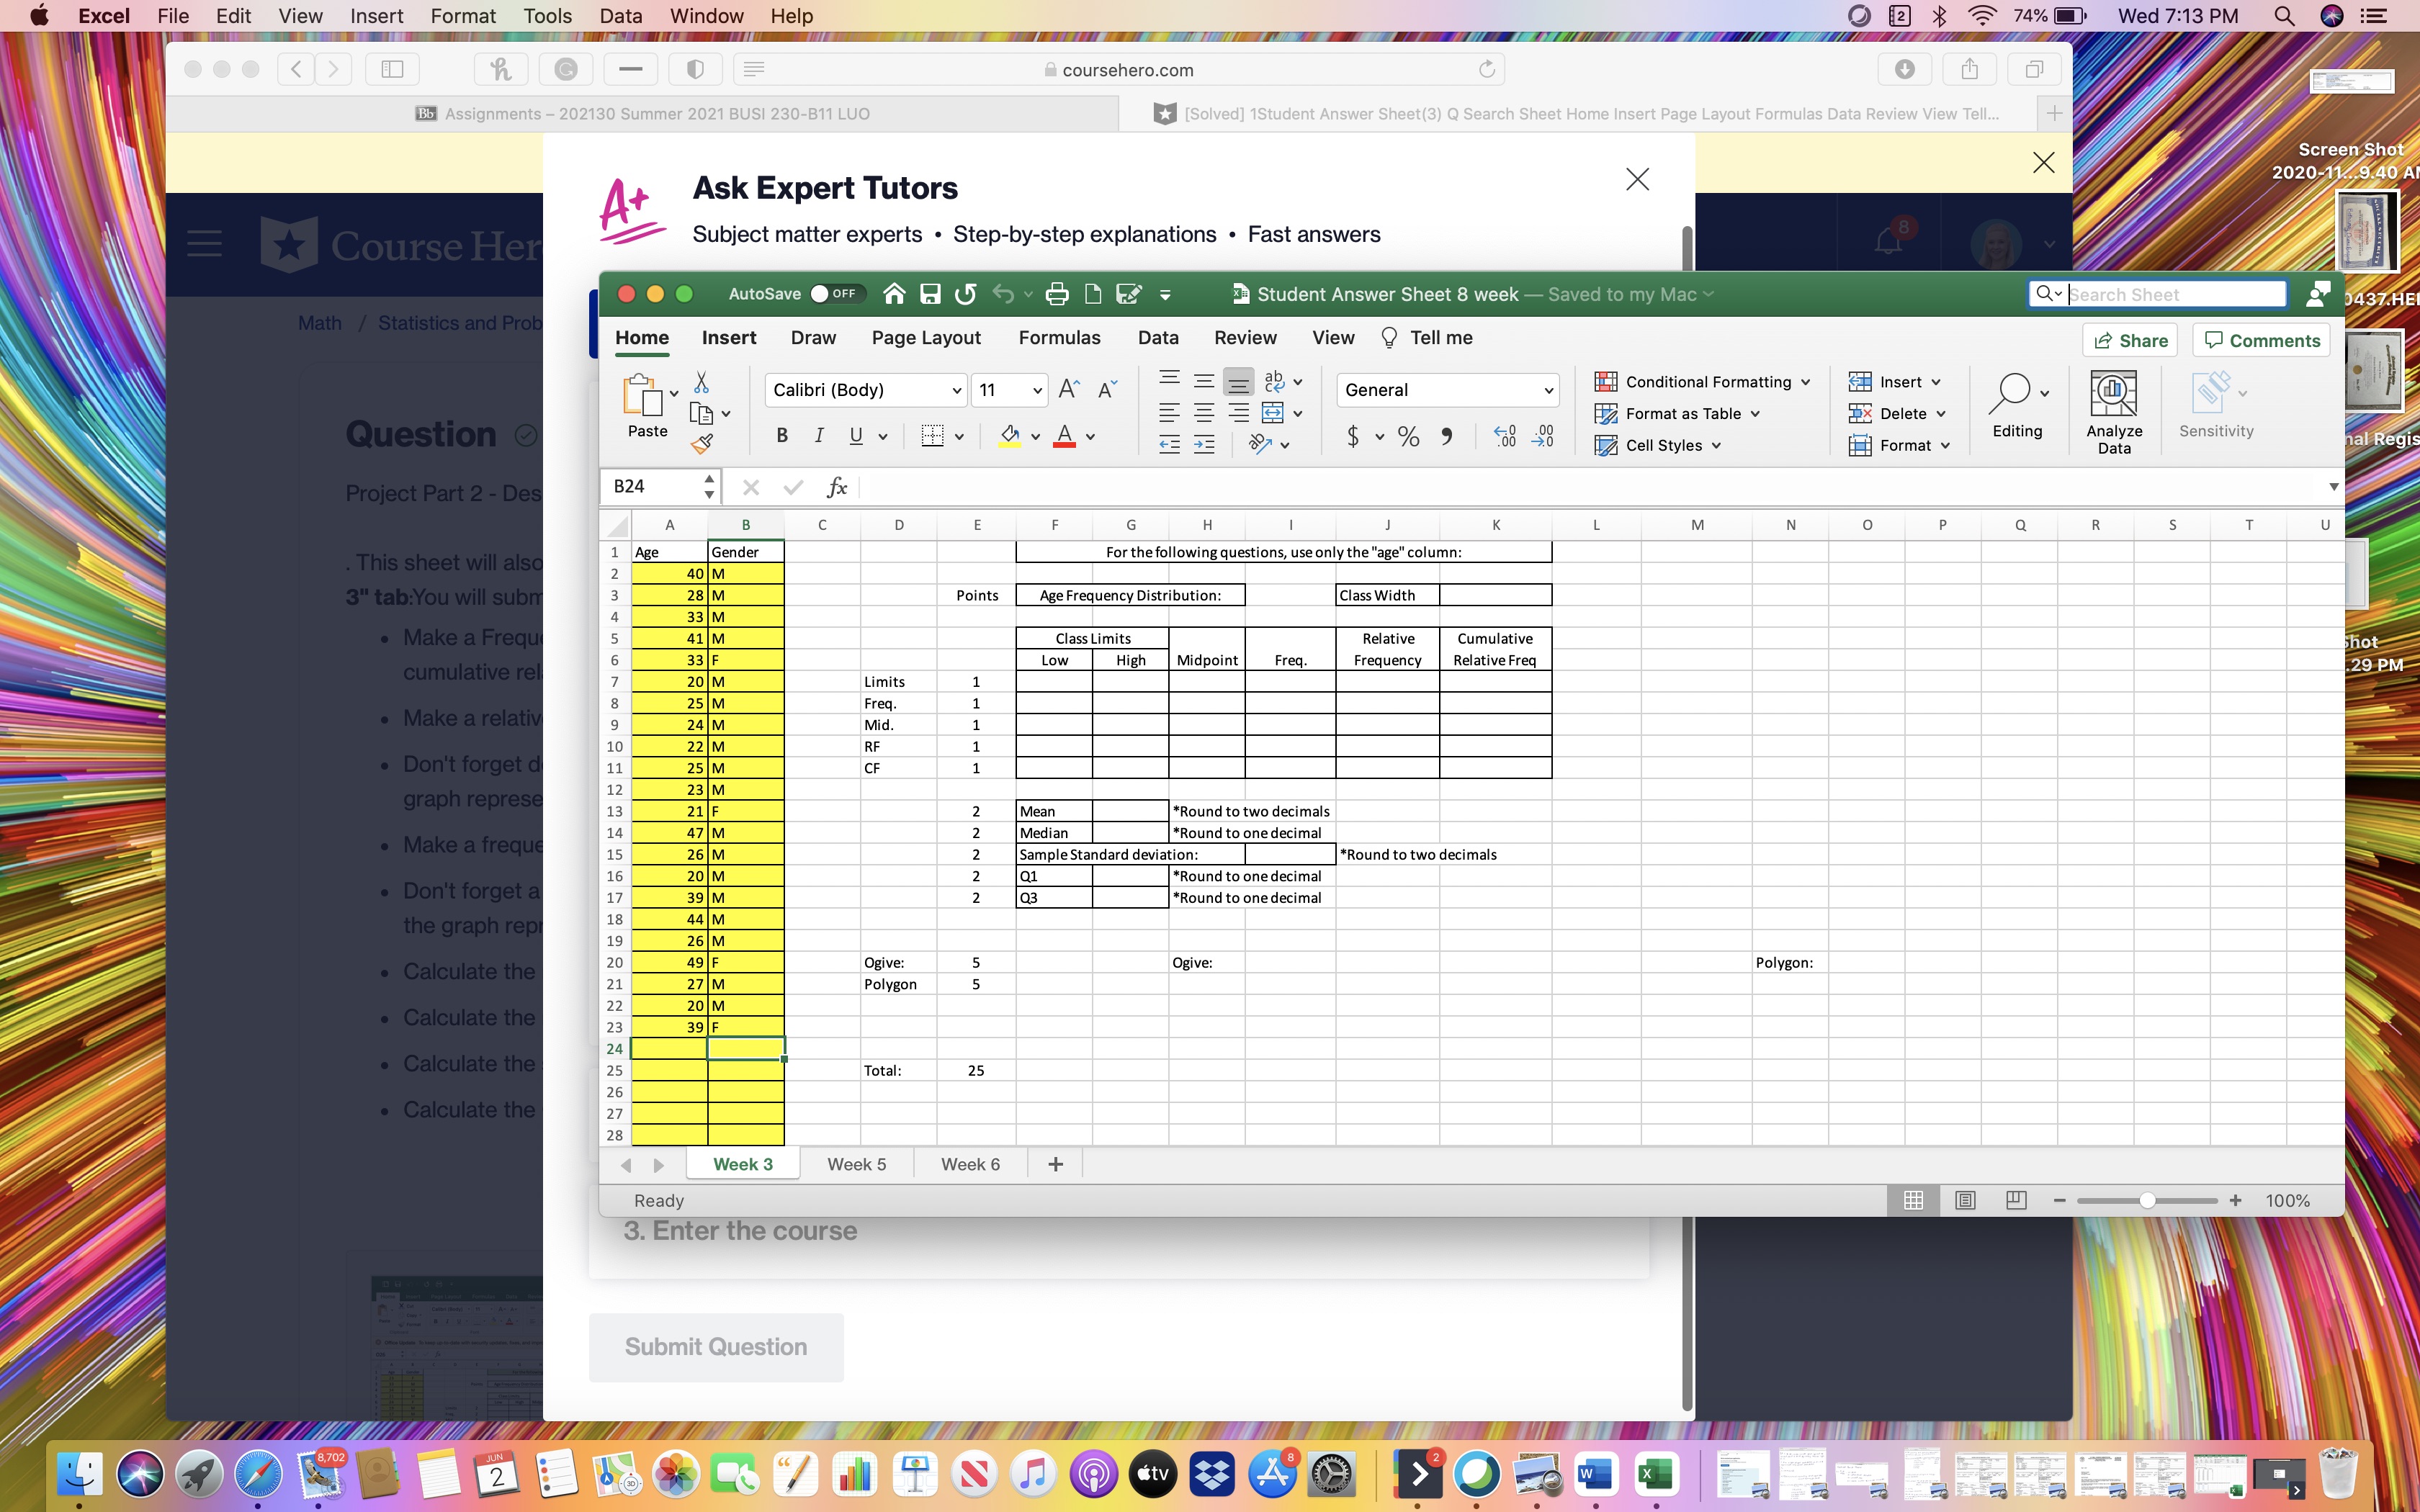Click the Cut (scissors) icon
2420x1512 pixels.
coord(703,382)
